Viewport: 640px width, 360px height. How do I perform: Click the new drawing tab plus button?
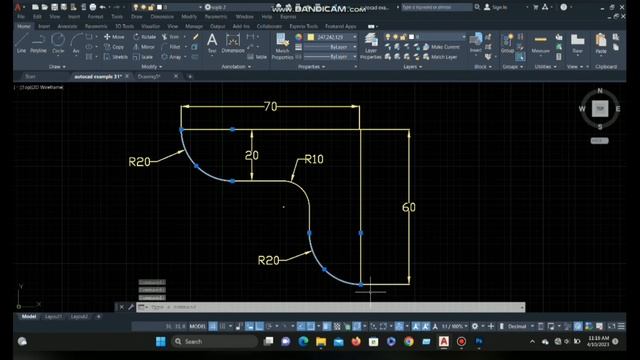pyautogui.click(x=190, y=76)
